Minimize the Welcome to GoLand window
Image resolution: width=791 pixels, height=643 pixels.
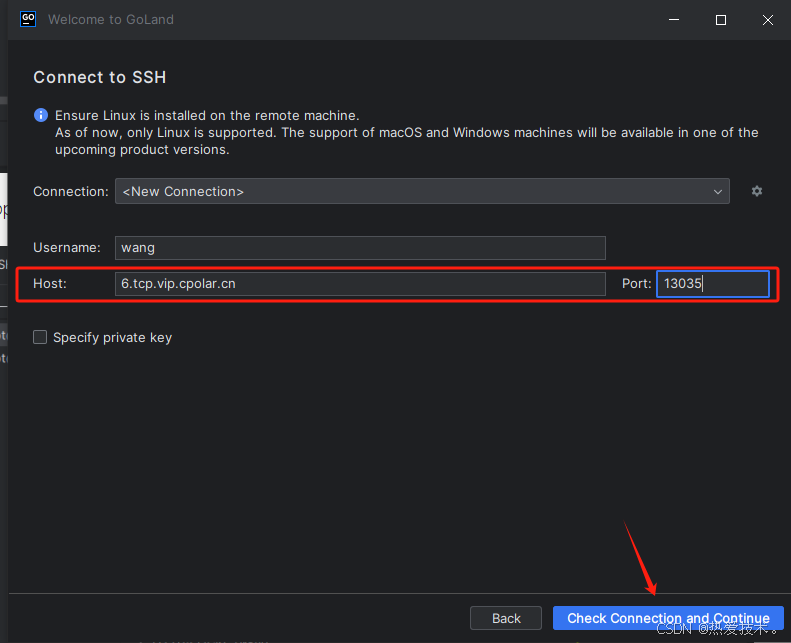[674, 20]
